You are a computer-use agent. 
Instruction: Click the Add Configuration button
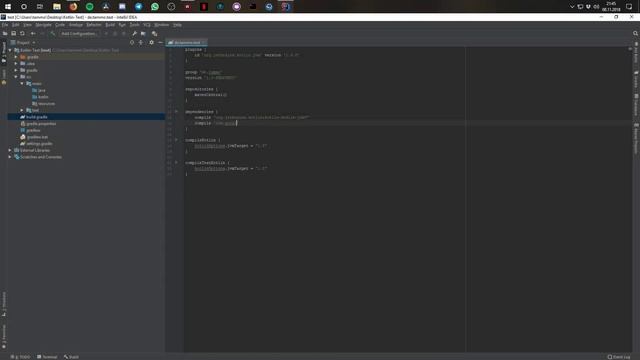tap(79, 33)
